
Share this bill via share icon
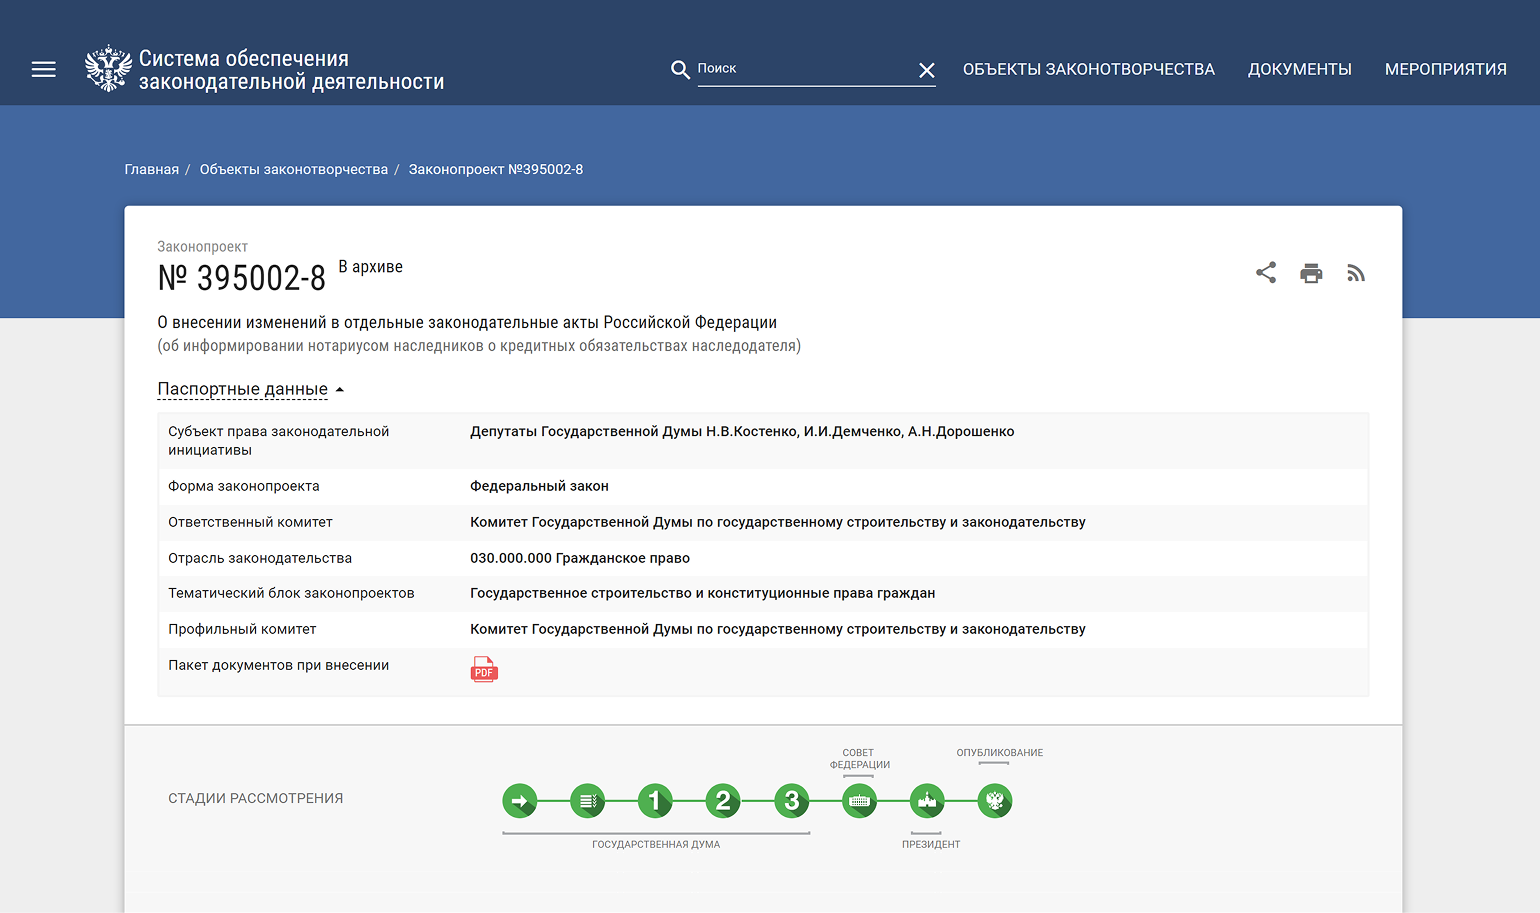tap(1266, 273)
